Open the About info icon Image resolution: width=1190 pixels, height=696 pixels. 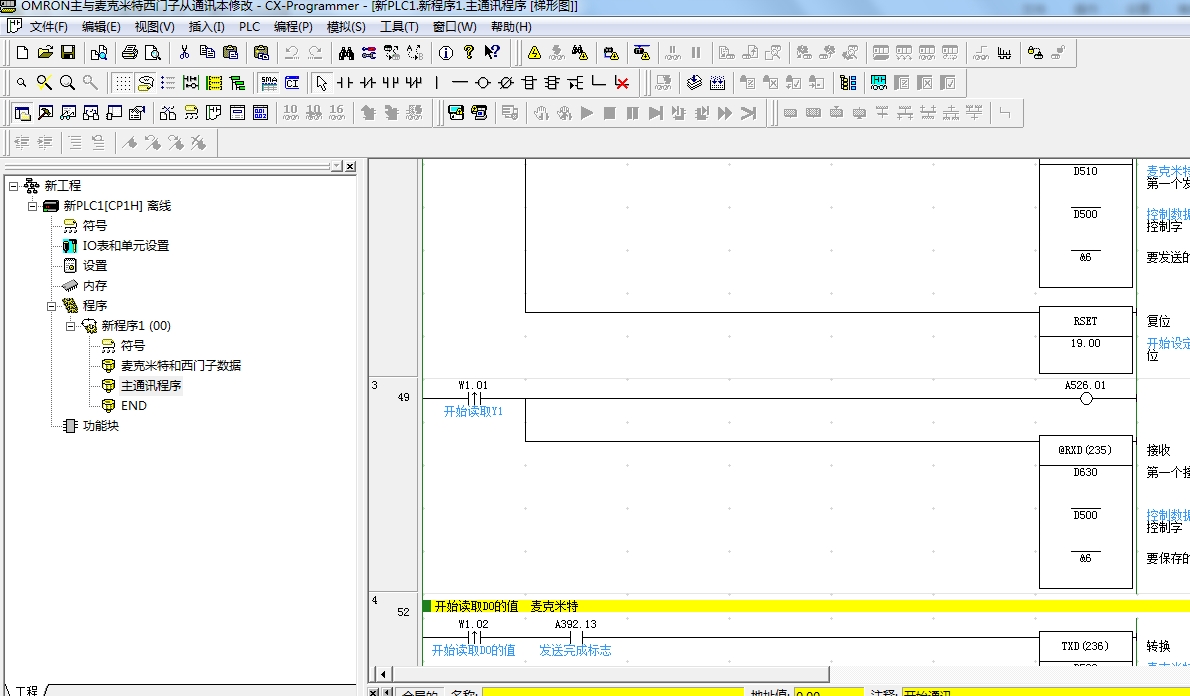click(446, 52)
